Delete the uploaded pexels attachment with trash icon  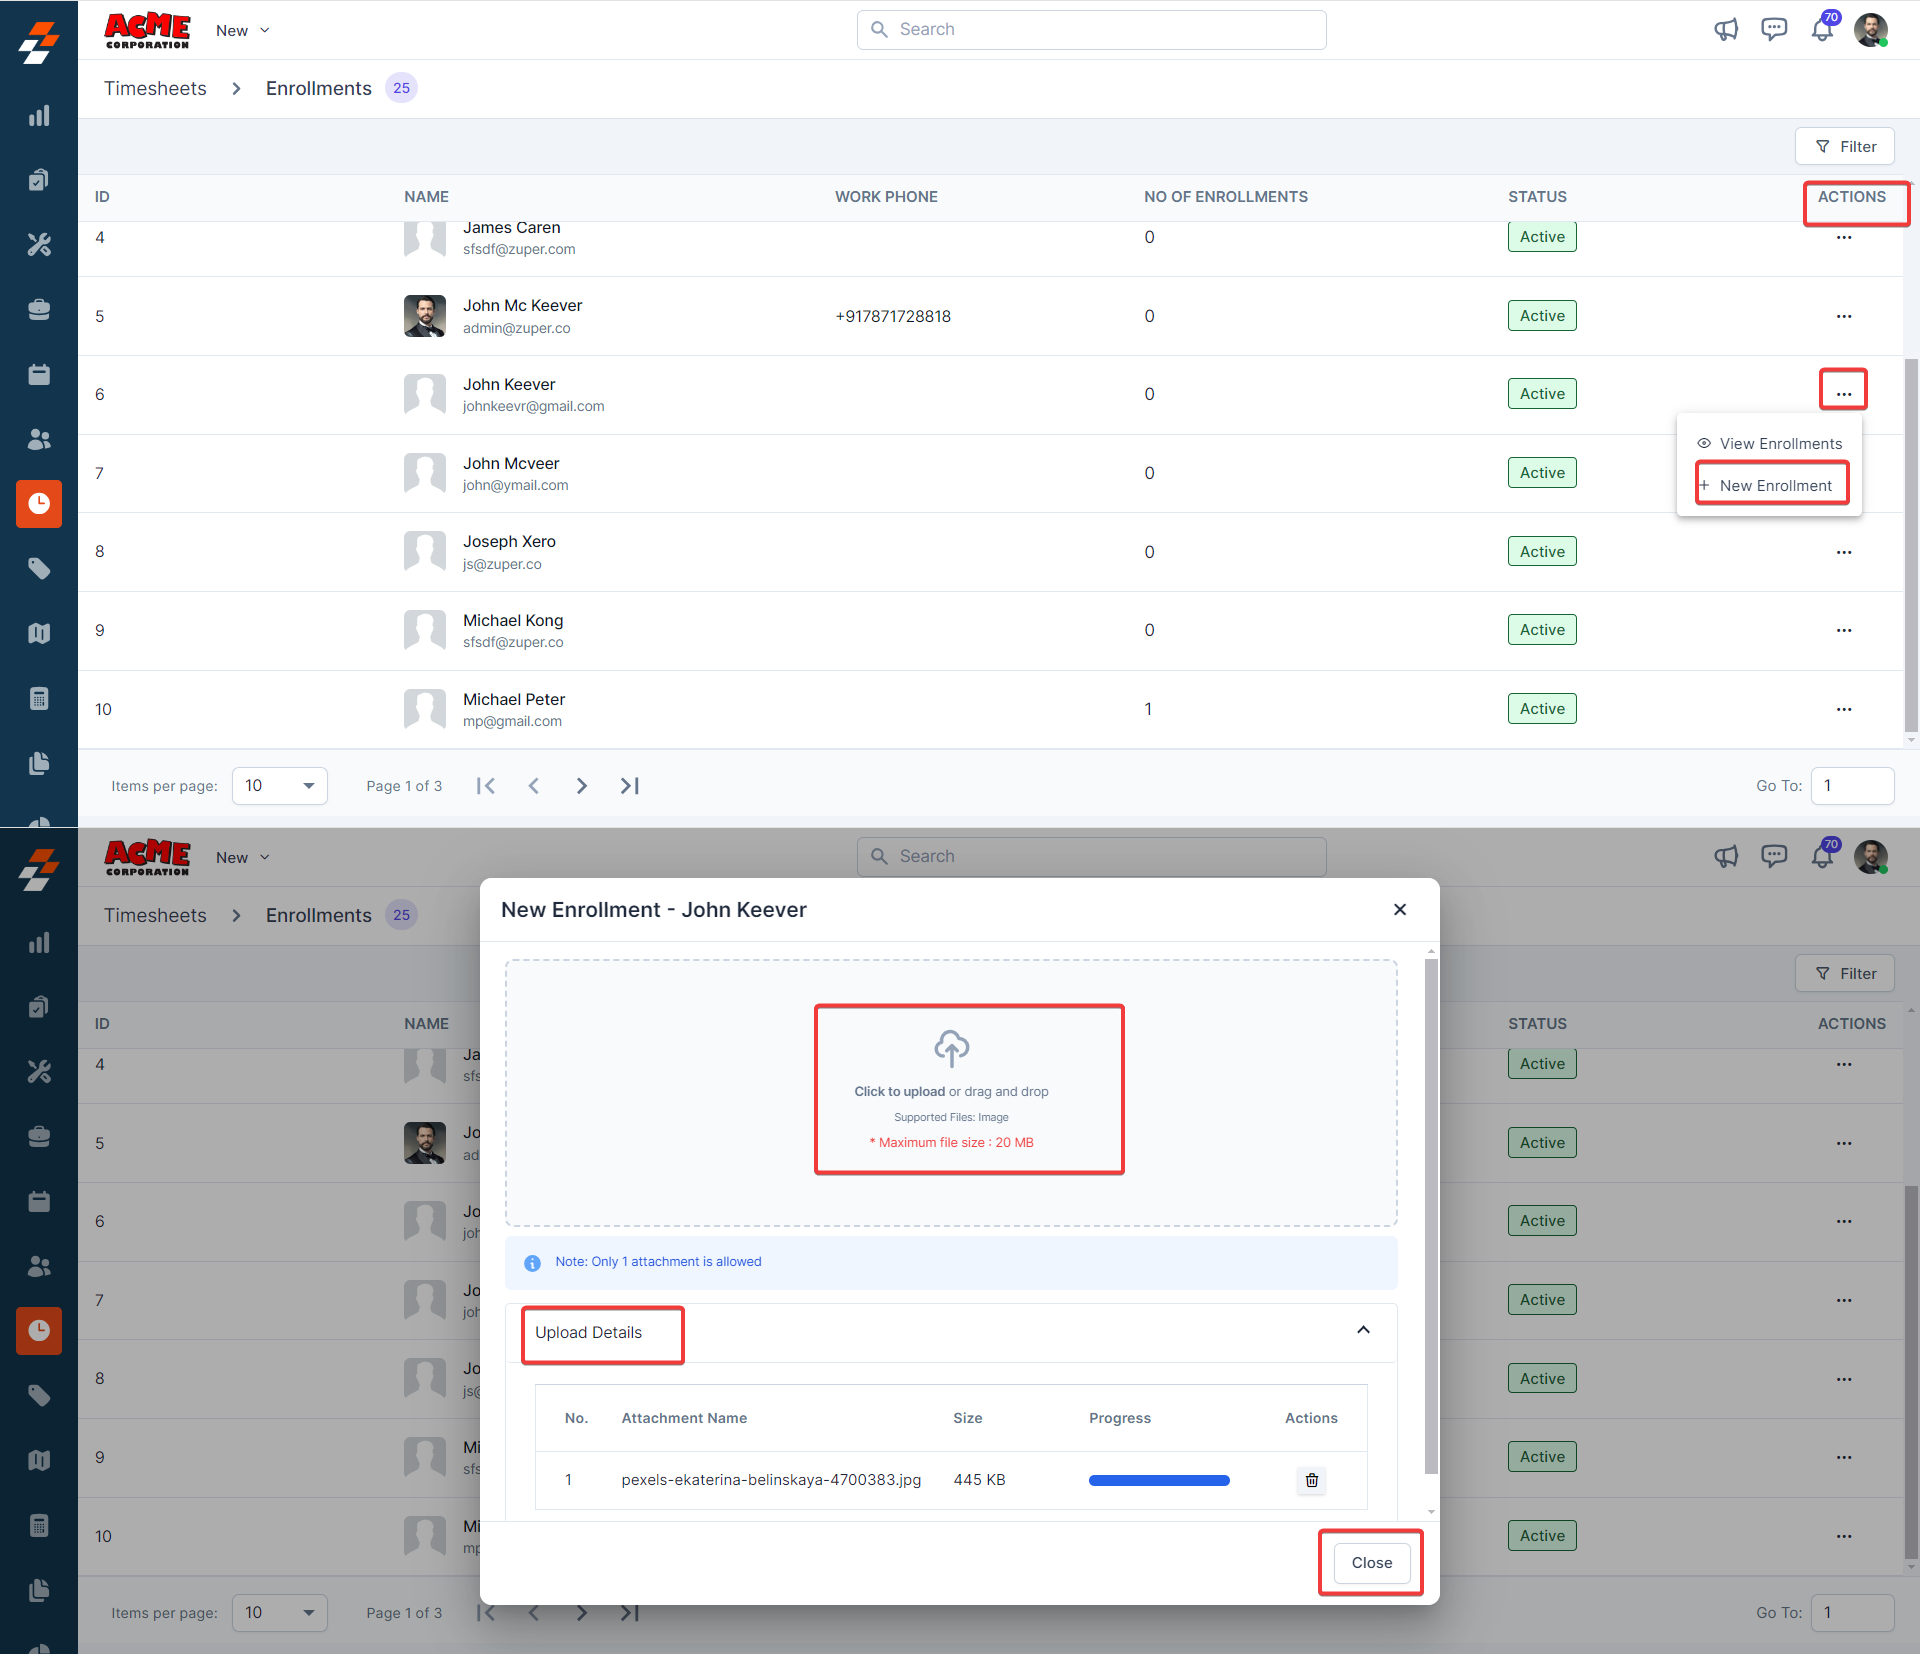pyautogui.click(x=1312, y=1480)
